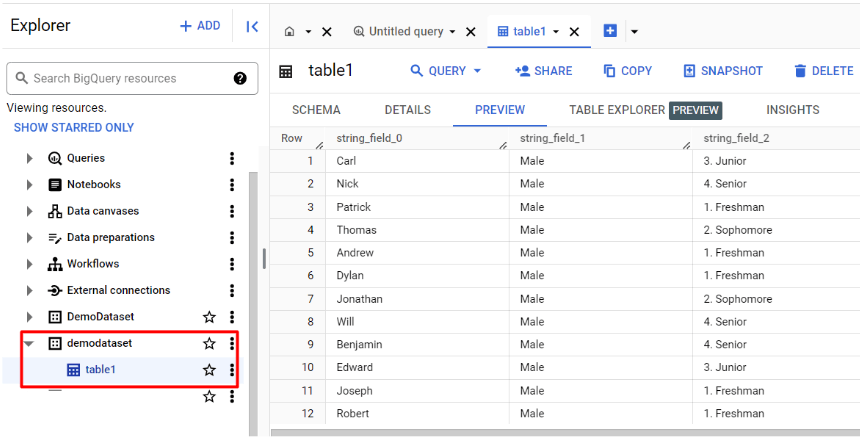
Task: Expand the Data preparations node
Action: click(30, 238)
